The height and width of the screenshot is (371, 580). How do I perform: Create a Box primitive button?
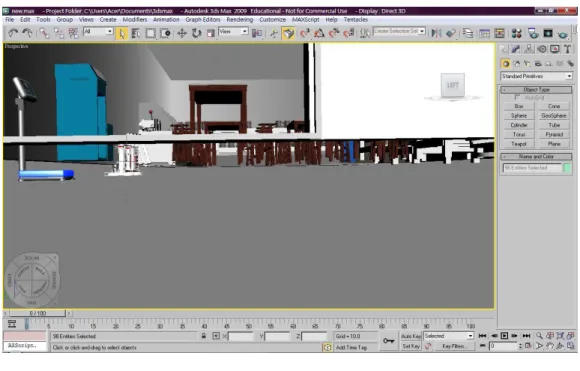pyautogui.click(x=519, y=106)
